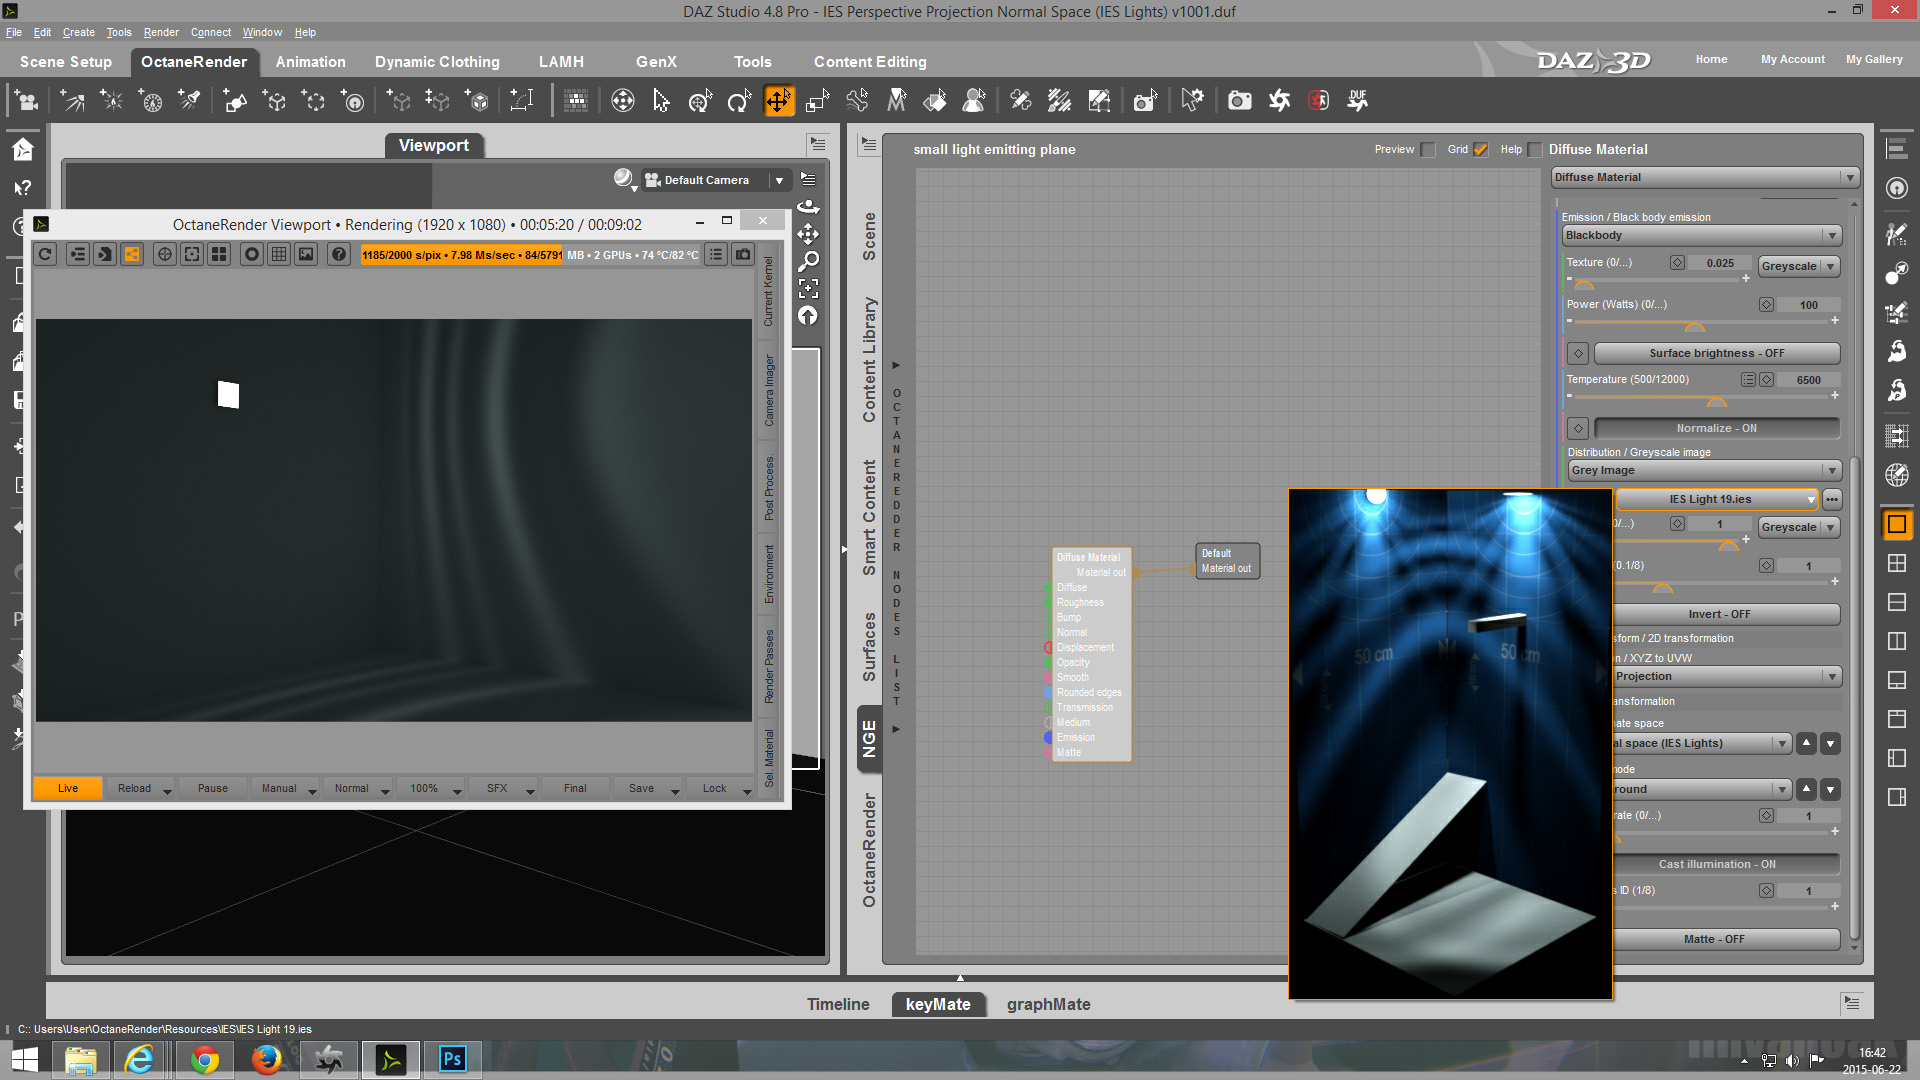Toggle the Help checkbox

click(1535, 150)
